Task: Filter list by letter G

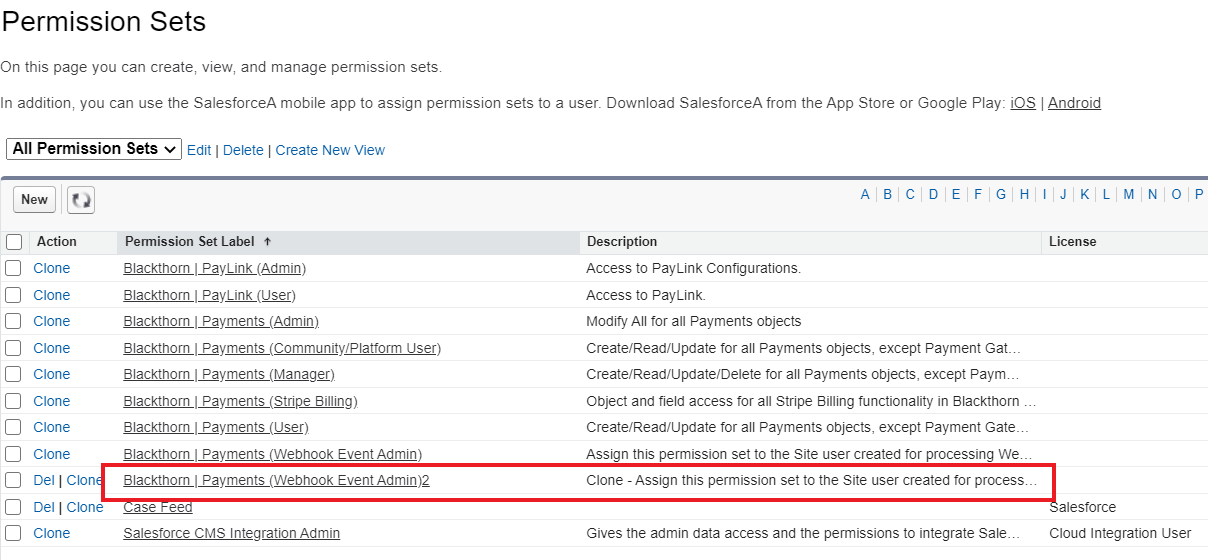Action: point(1001,195)
